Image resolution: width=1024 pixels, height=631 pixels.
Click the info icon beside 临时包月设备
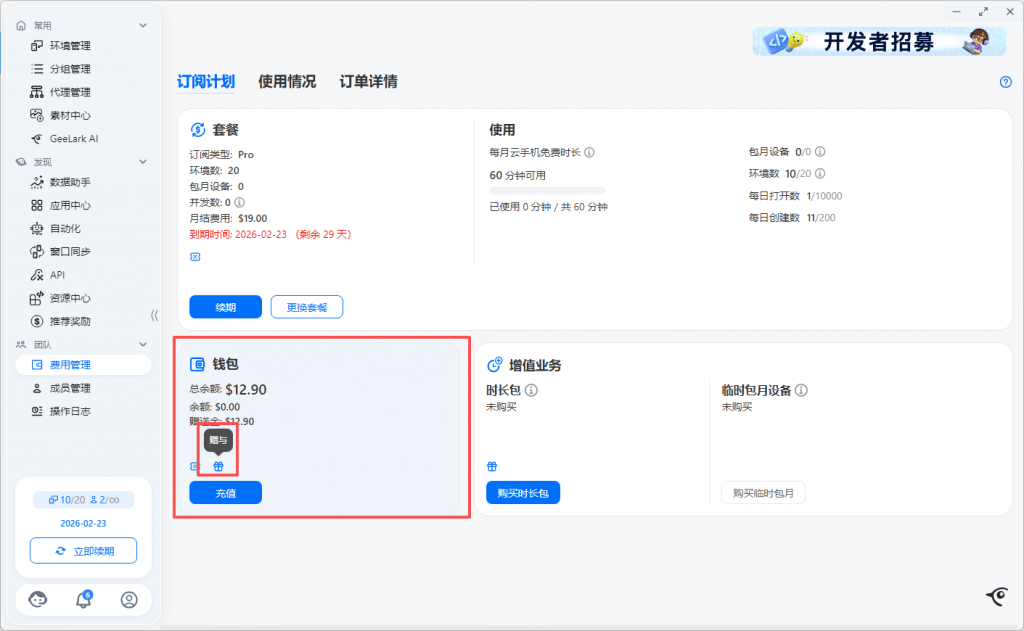point(801,391)
